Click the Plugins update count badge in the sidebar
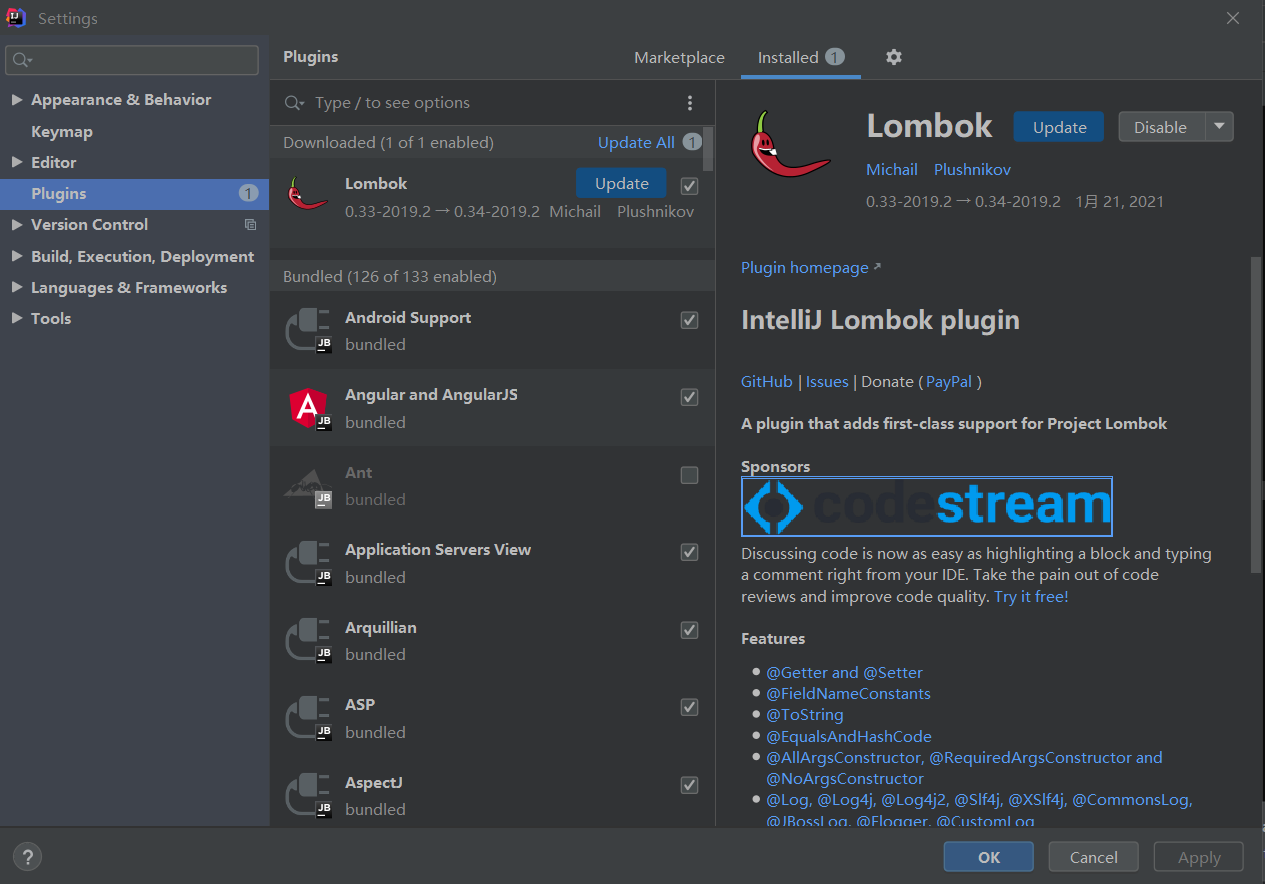The image size is (1265, 884). (248, 193)
